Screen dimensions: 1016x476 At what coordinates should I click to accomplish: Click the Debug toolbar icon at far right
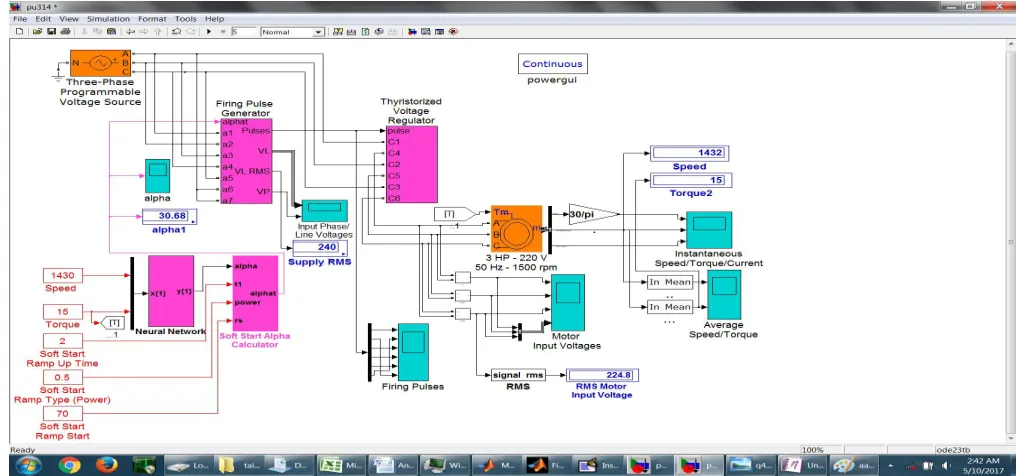pos(453,32)
